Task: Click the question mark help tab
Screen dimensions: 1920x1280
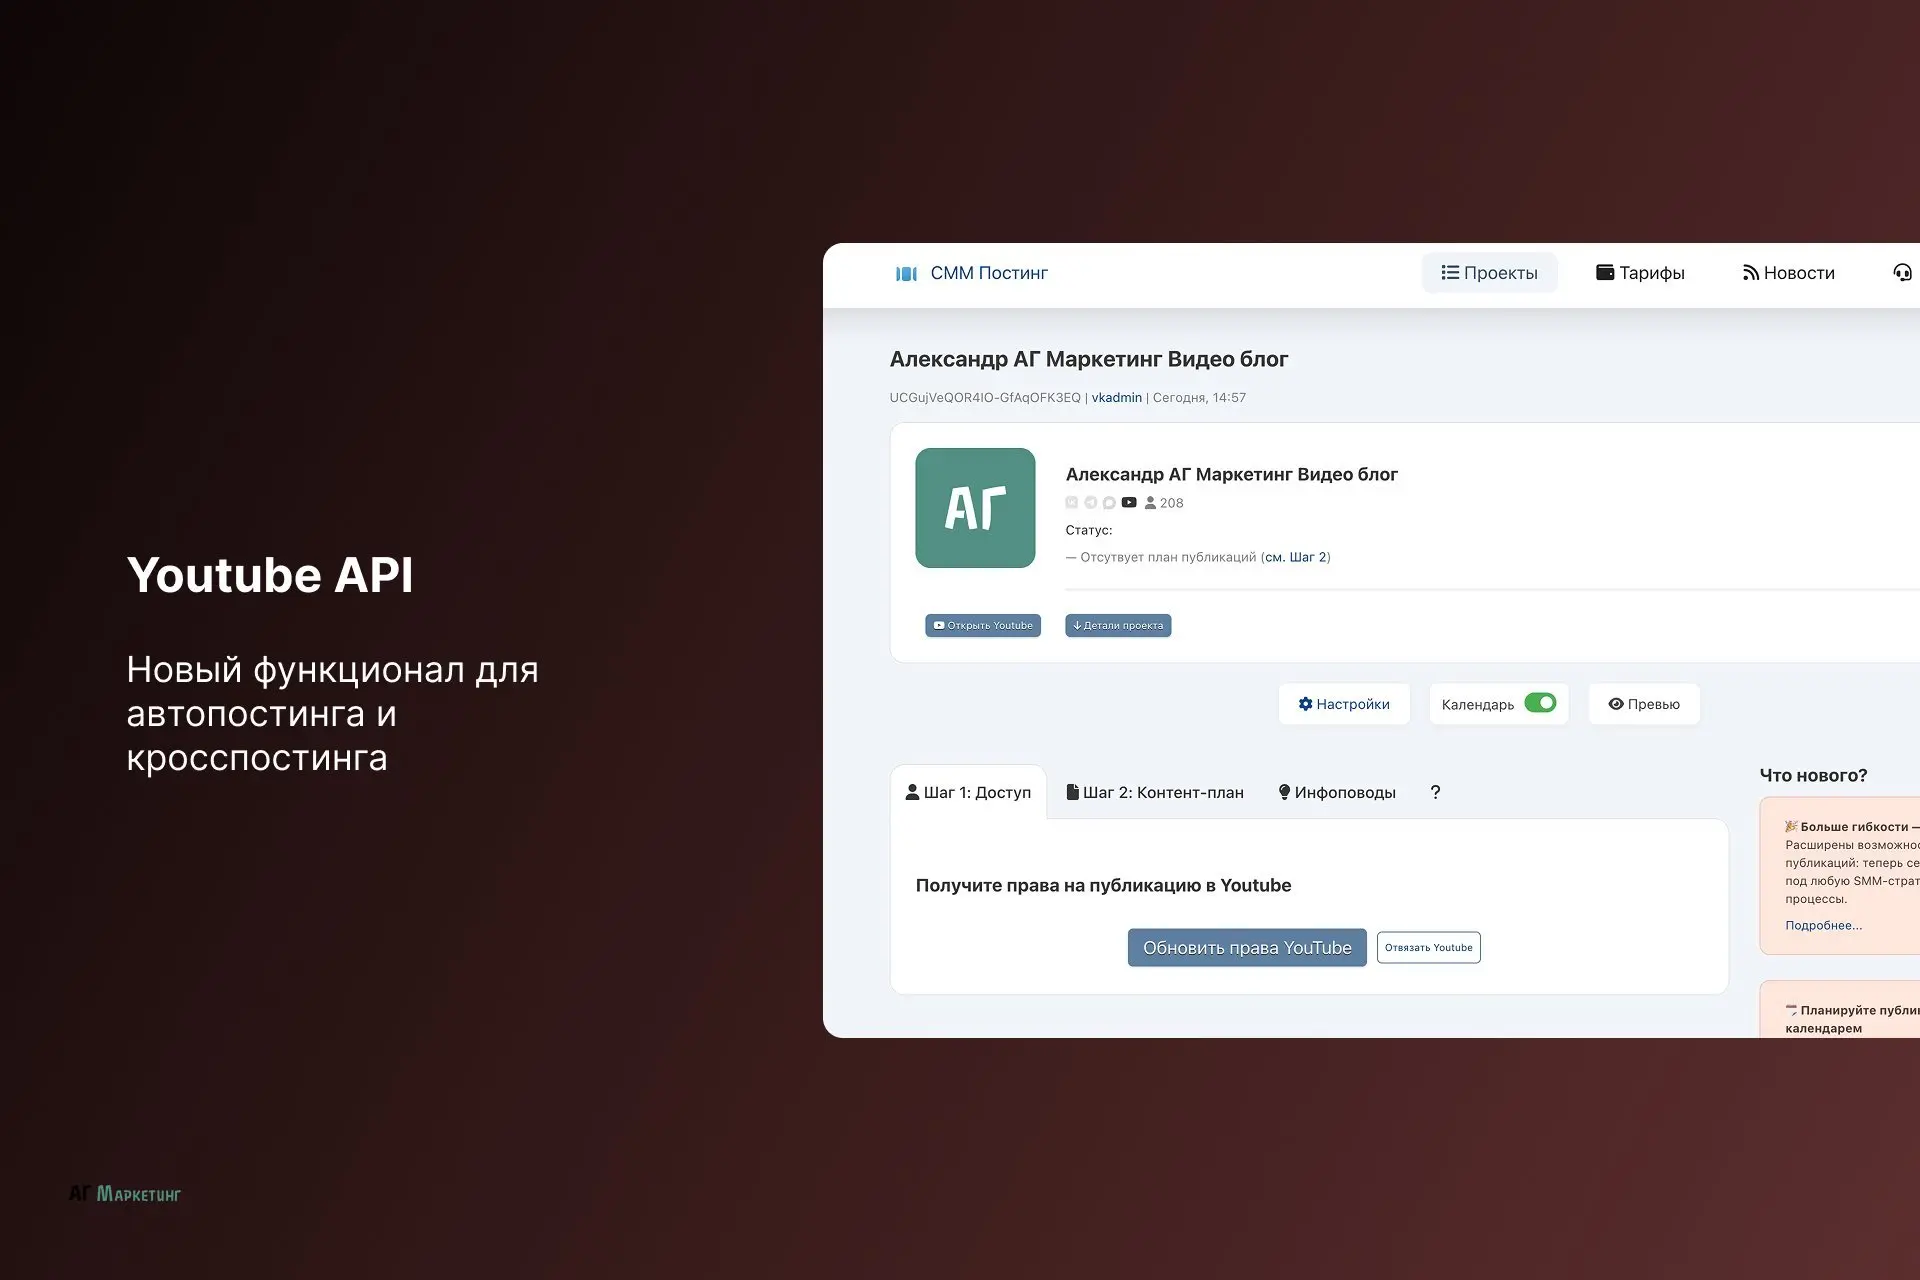Action: (1435, 792)
